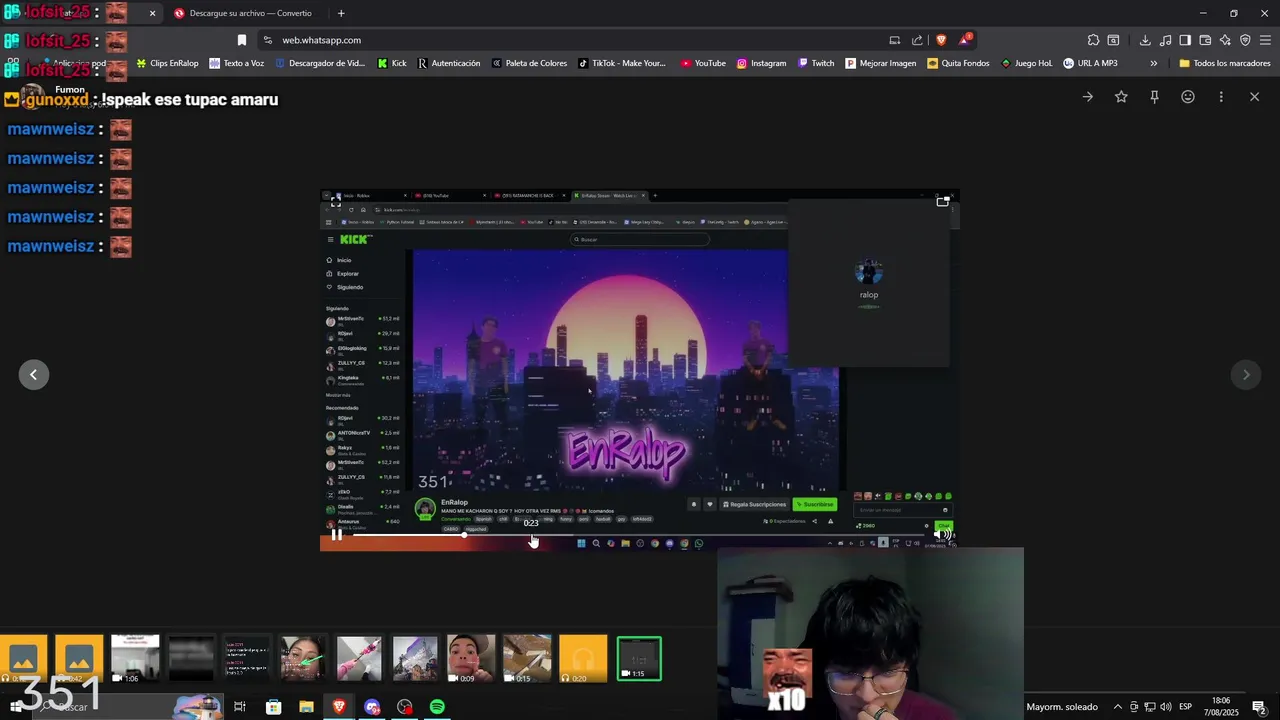
Task: Open the Clips EnRalop bookmark
Action: click(x=167, y=63)
